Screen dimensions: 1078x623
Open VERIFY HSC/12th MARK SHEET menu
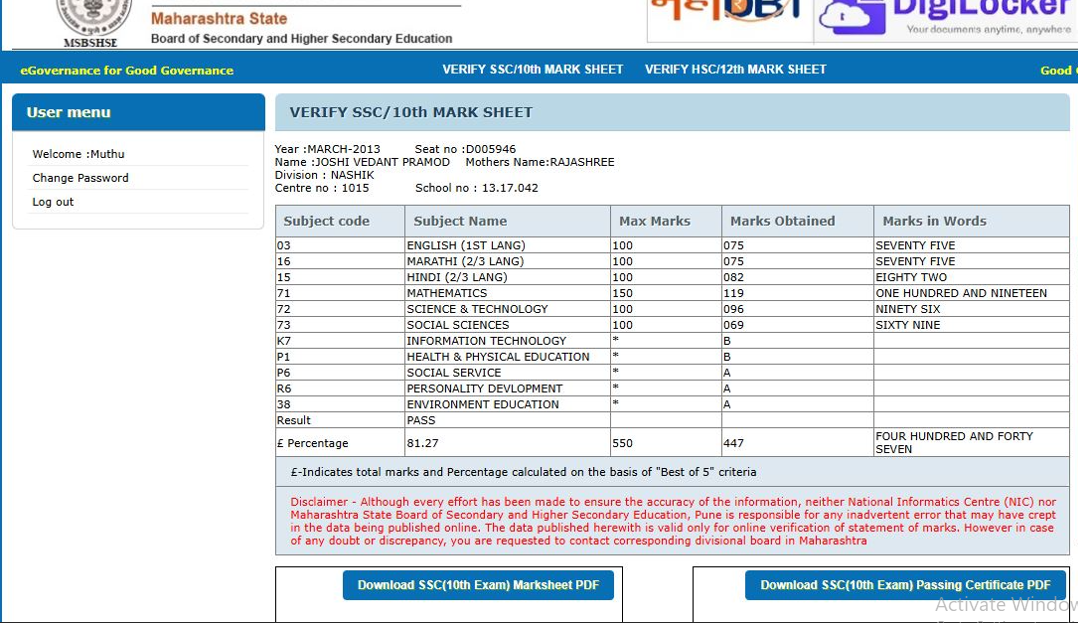tap(735, 70)
